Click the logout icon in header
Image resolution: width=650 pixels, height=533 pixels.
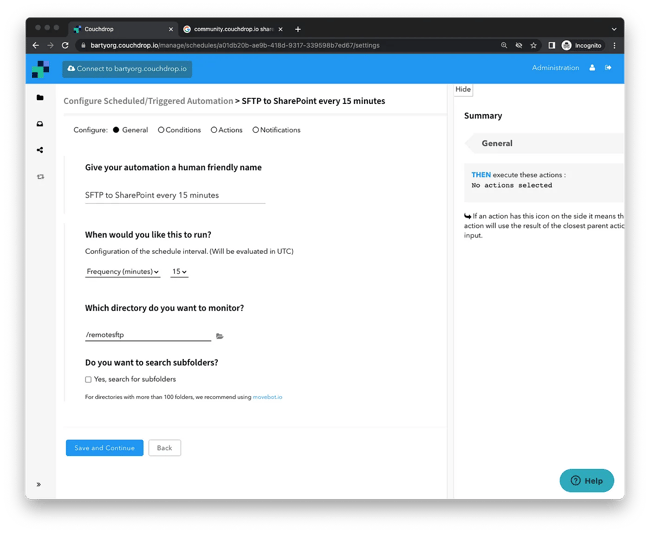(608, 68)
